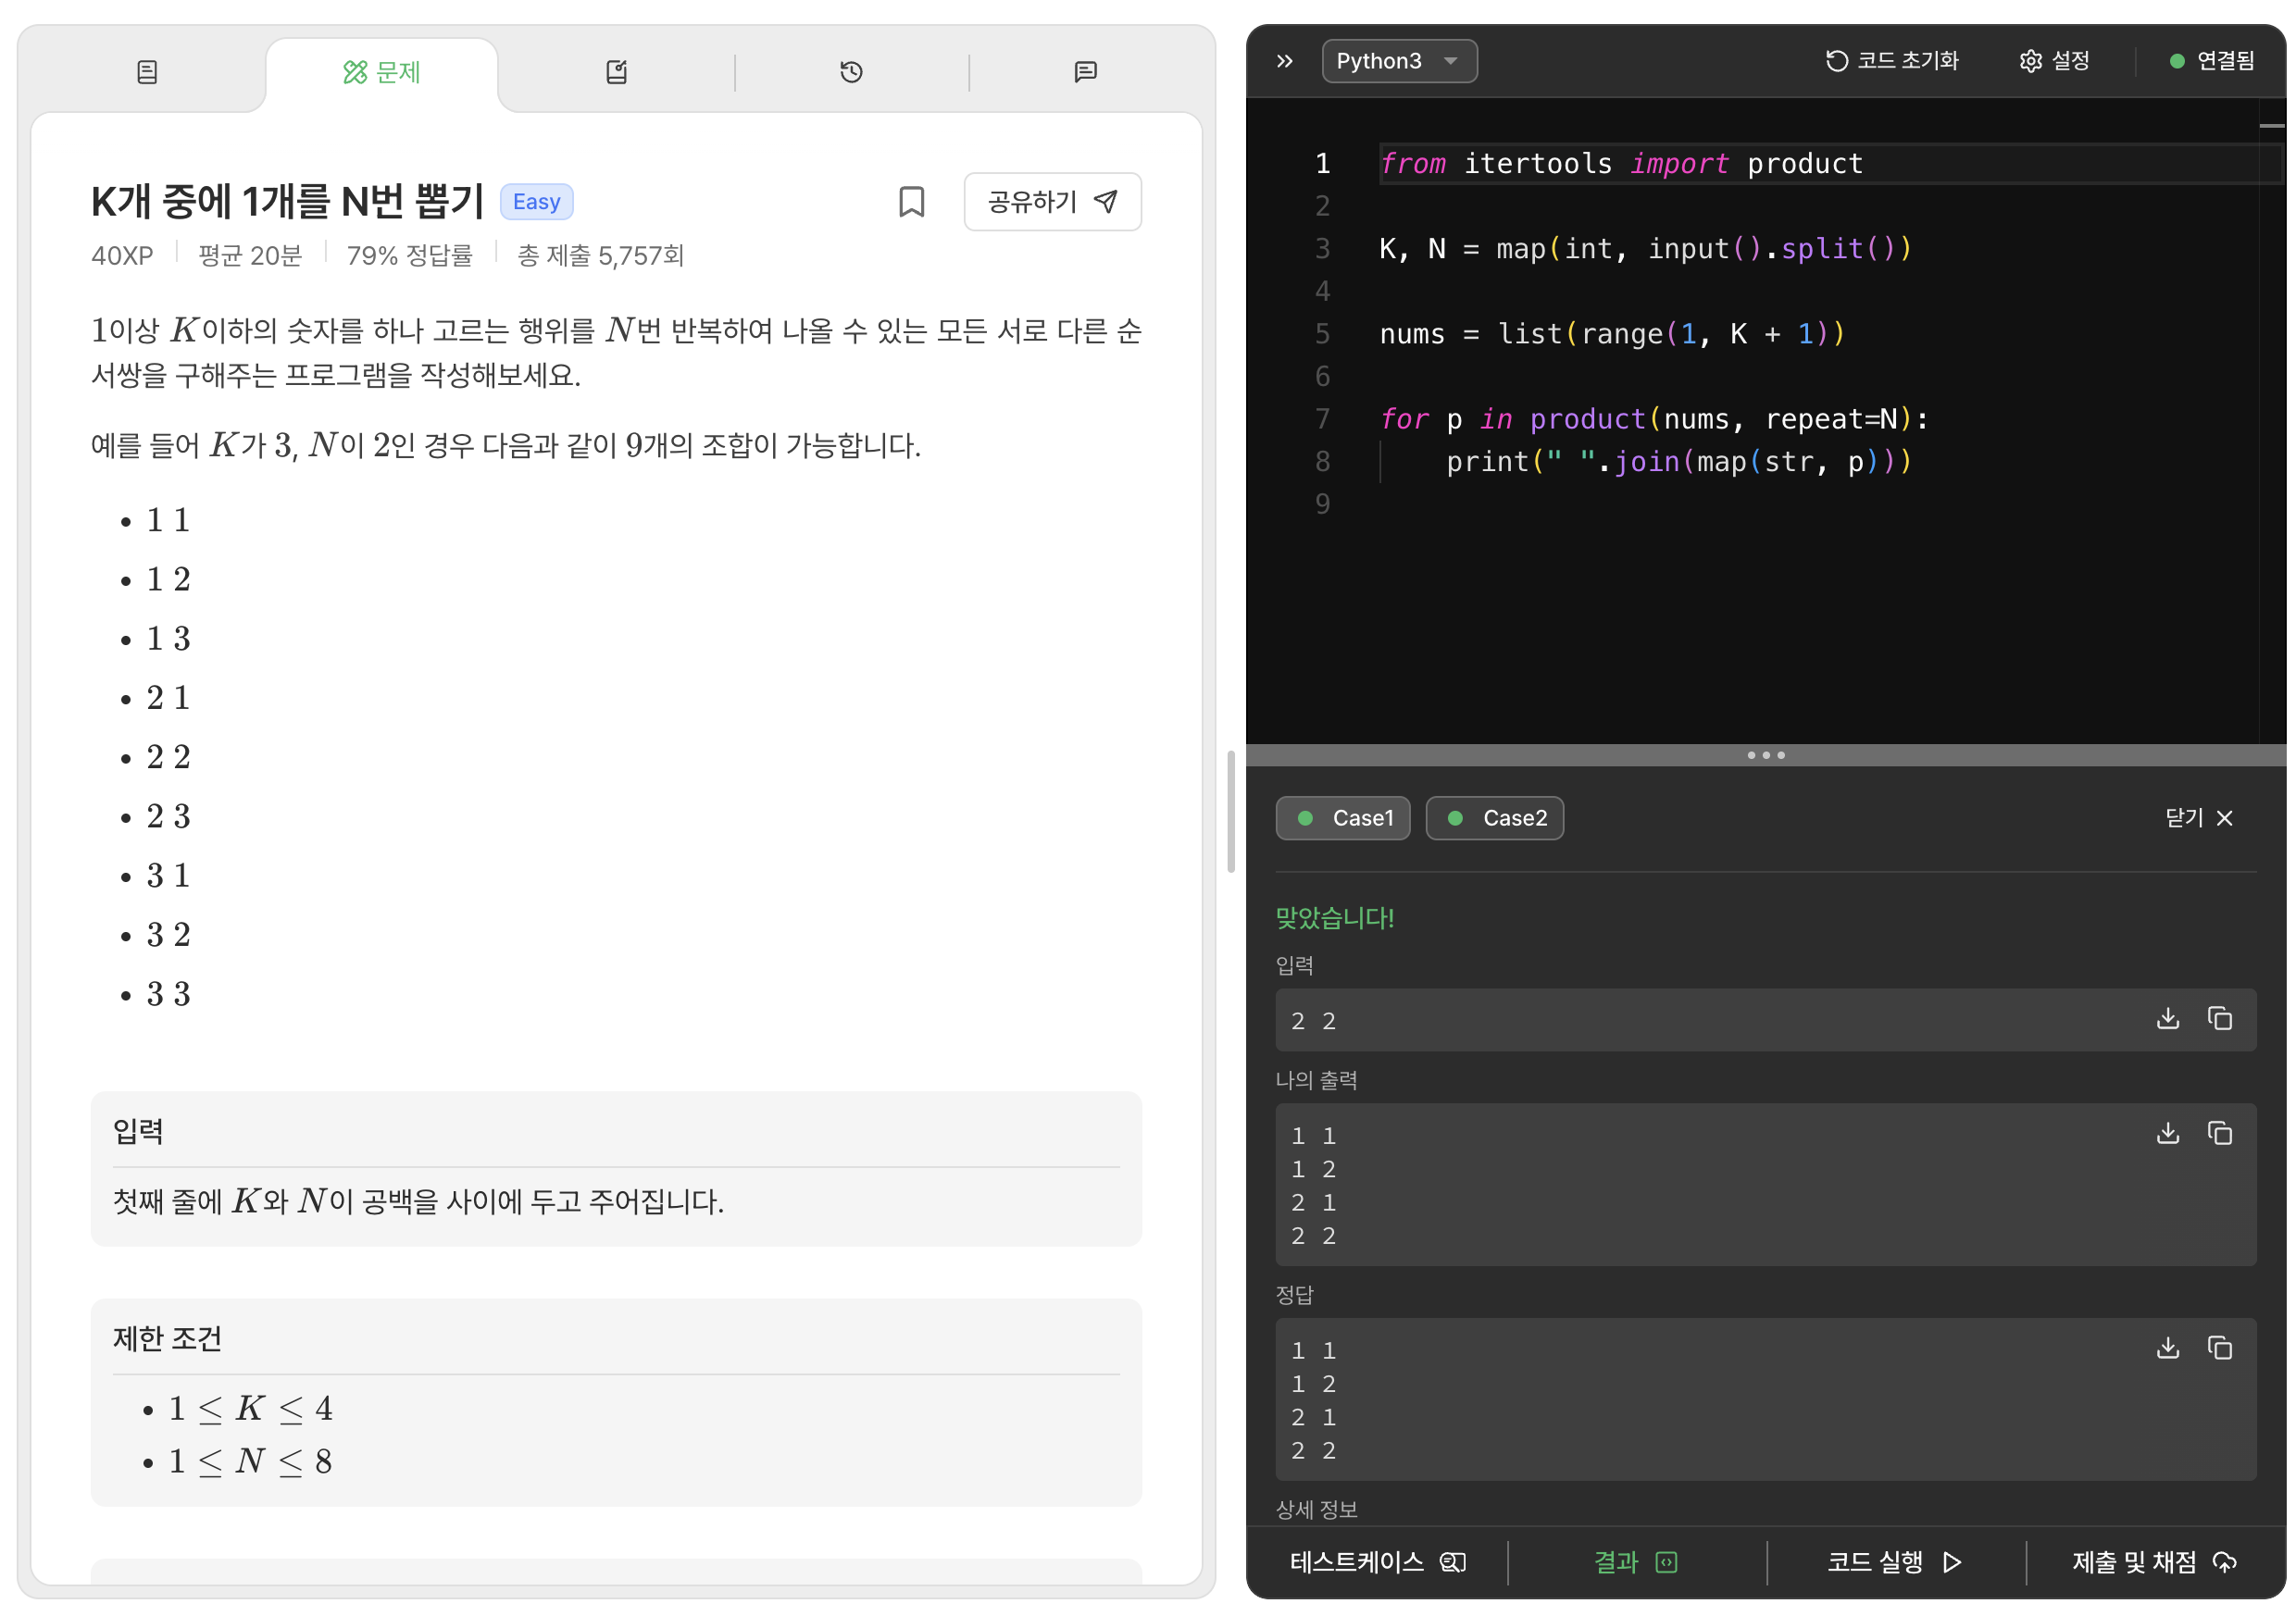Copy the 정답 expected answer

point(2220,1348)
